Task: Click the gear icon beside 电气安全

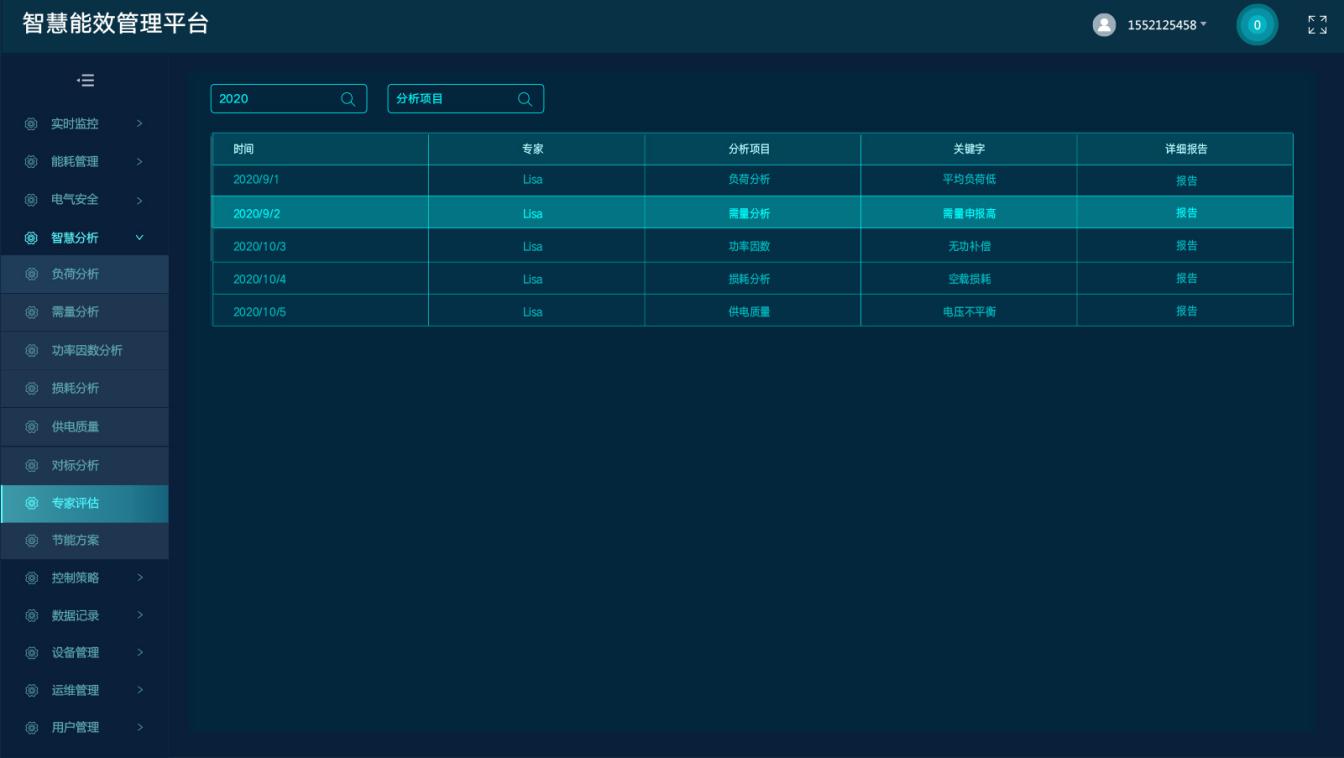Action: (31, 200)
